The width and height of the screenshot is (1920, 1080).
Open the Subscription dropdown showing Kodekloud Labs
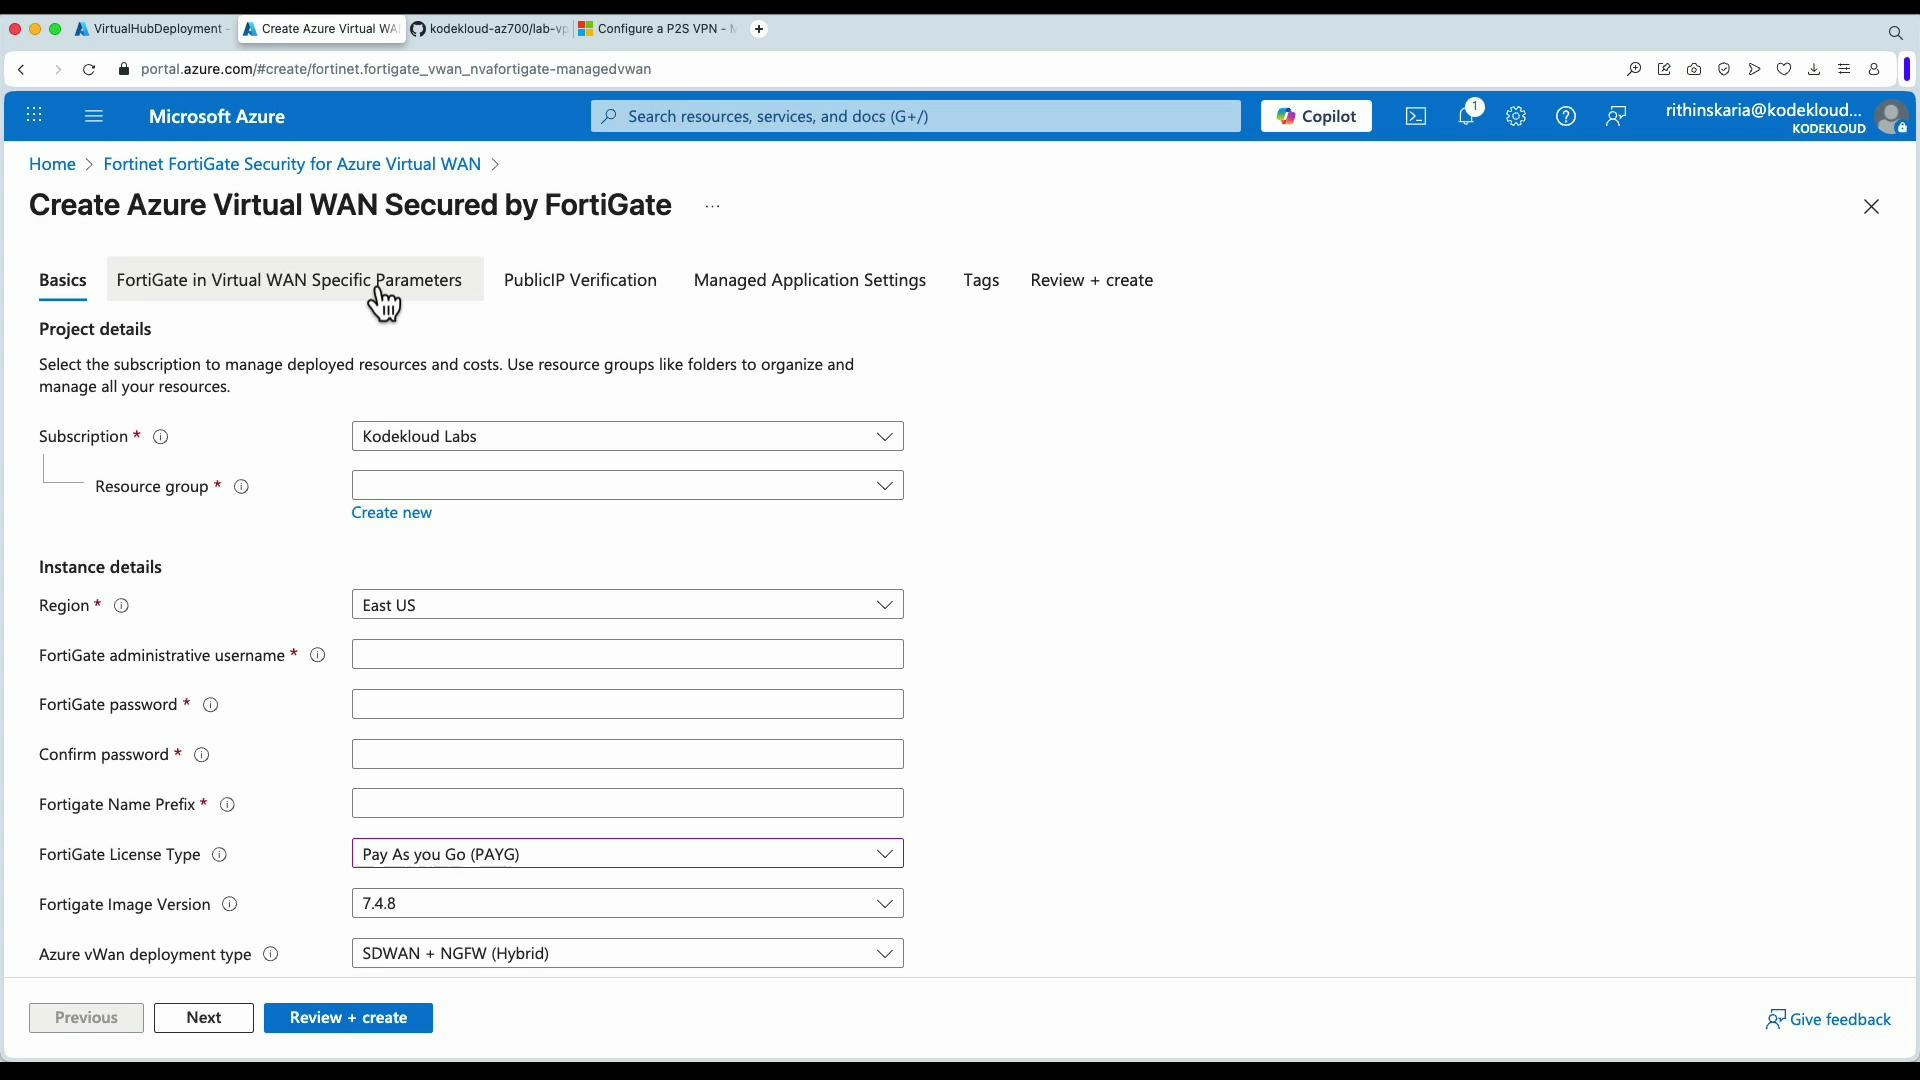click(627, 436)
